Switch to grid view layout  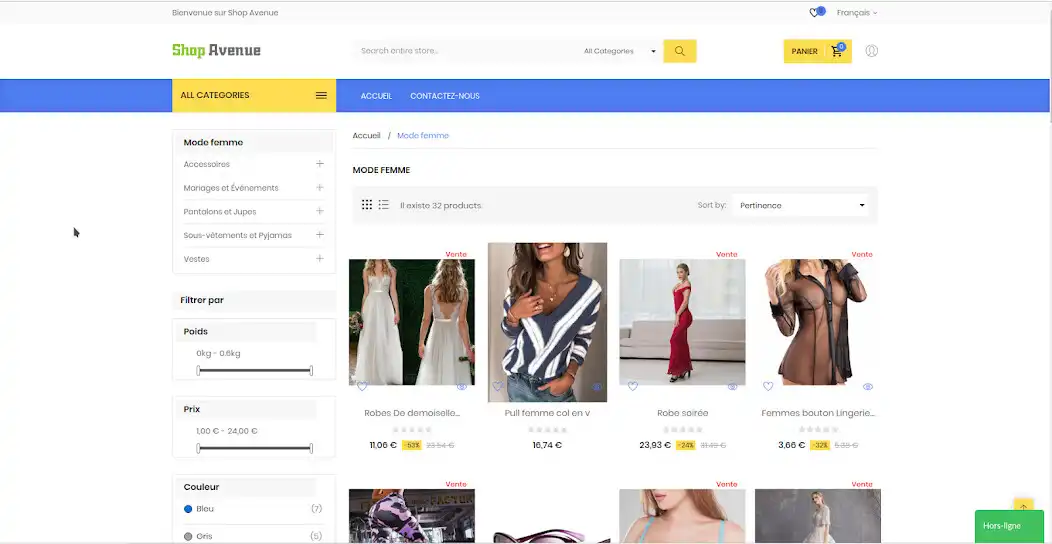click(367, 205)
